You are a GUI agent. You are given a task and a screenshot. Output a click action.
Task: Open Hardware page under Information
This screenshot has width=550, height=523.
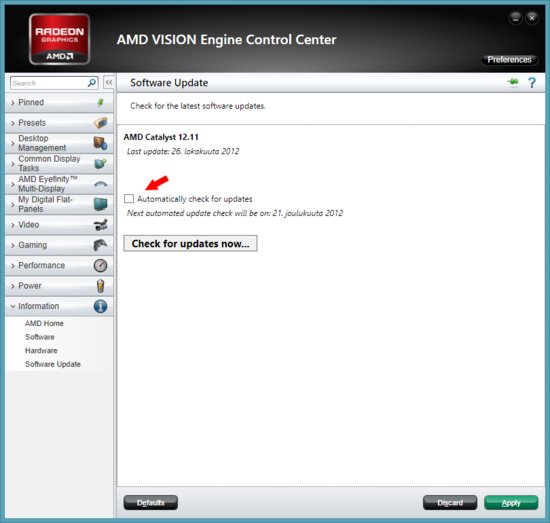(41, 350)
